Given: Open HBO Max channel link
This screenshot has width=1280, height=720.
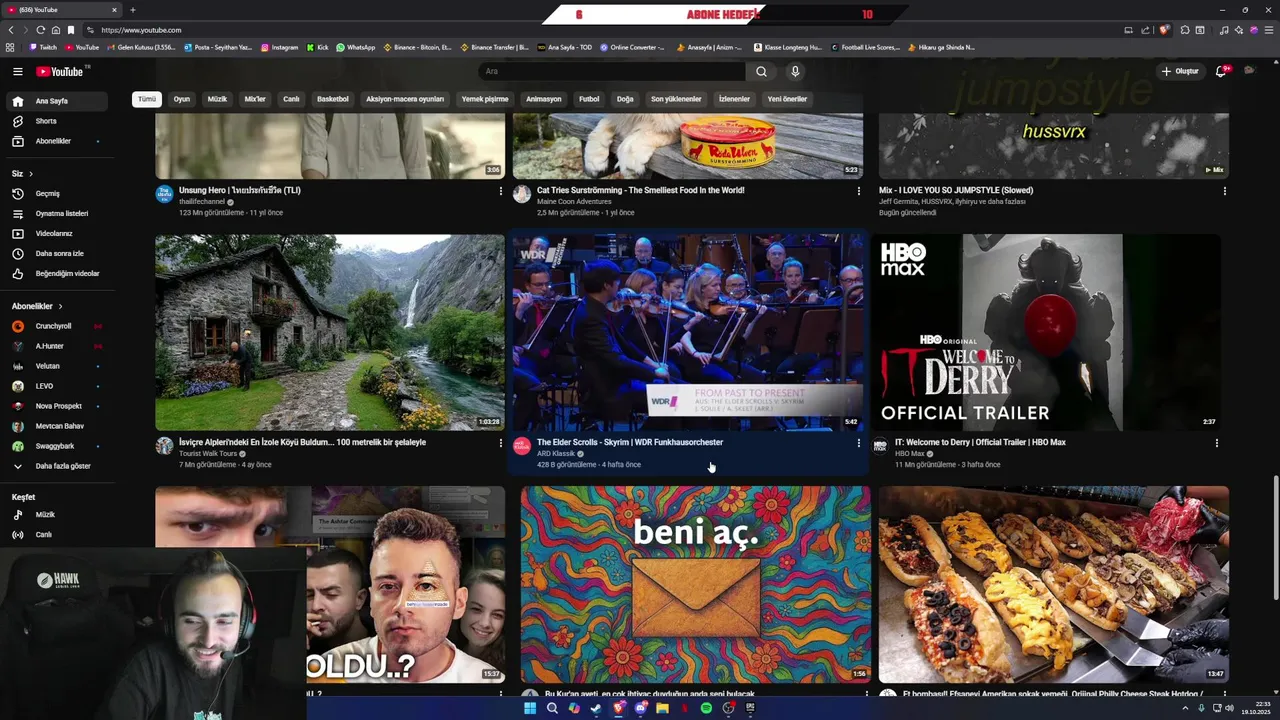Looking at the screenshot, I should (x=910, y=454).
